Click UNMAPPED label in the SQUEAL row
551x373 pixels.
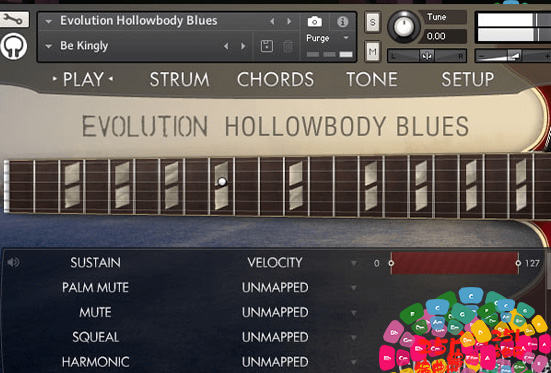(275, 337)
